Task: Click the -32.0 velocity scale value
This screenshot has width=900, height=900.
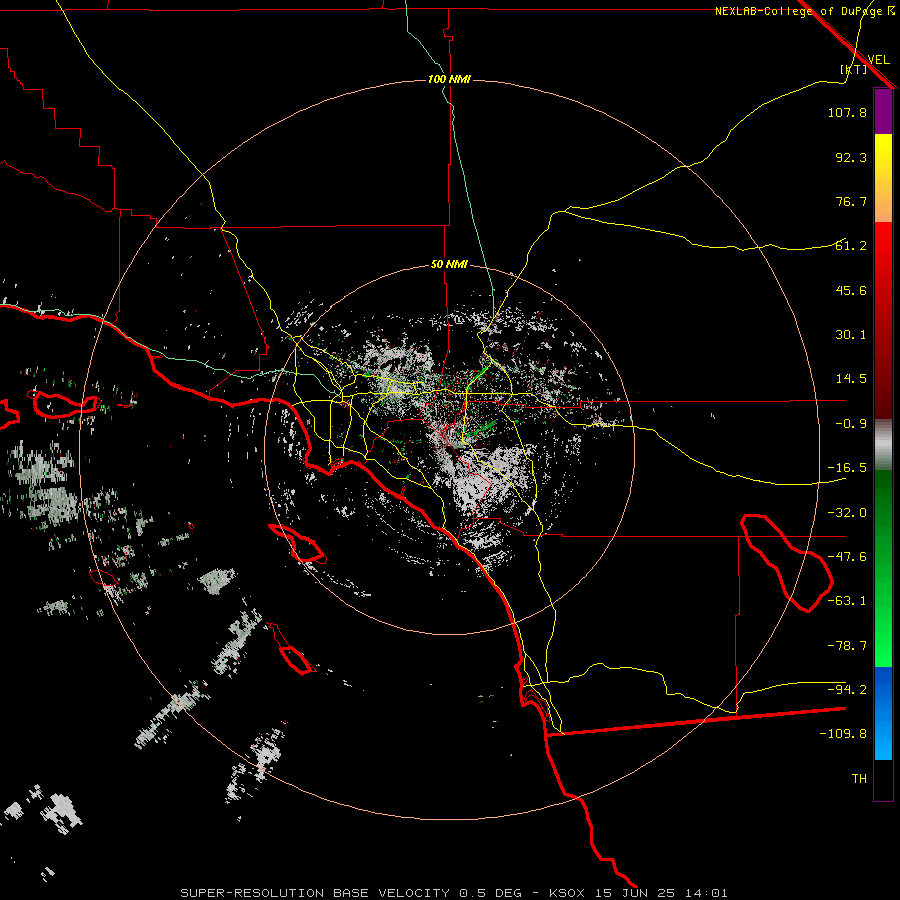Action: 847,513
